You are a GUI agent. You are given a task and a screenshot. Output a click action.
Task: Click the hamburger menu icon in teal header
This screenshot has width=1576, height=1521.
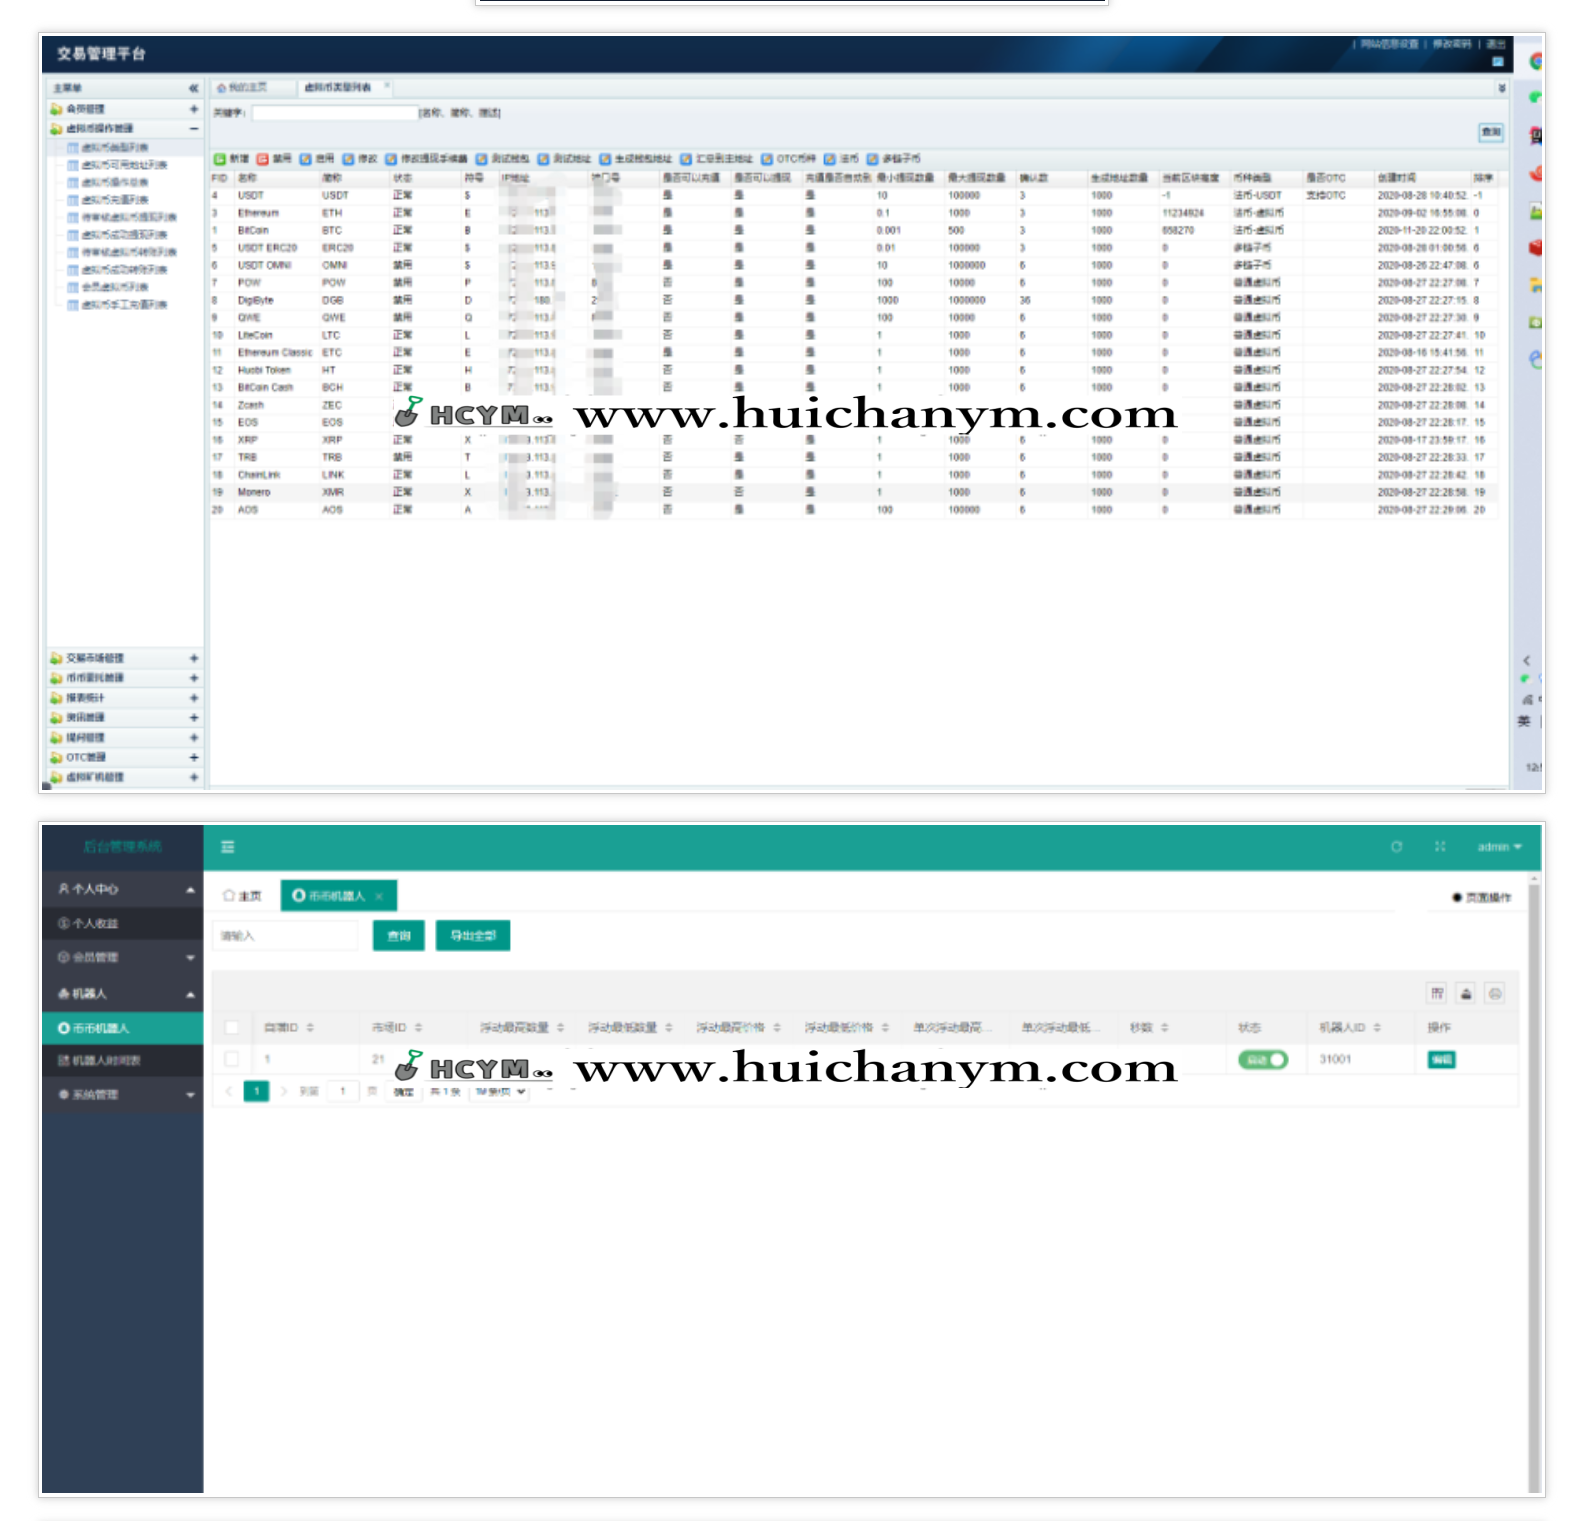[x=227, y=847]
